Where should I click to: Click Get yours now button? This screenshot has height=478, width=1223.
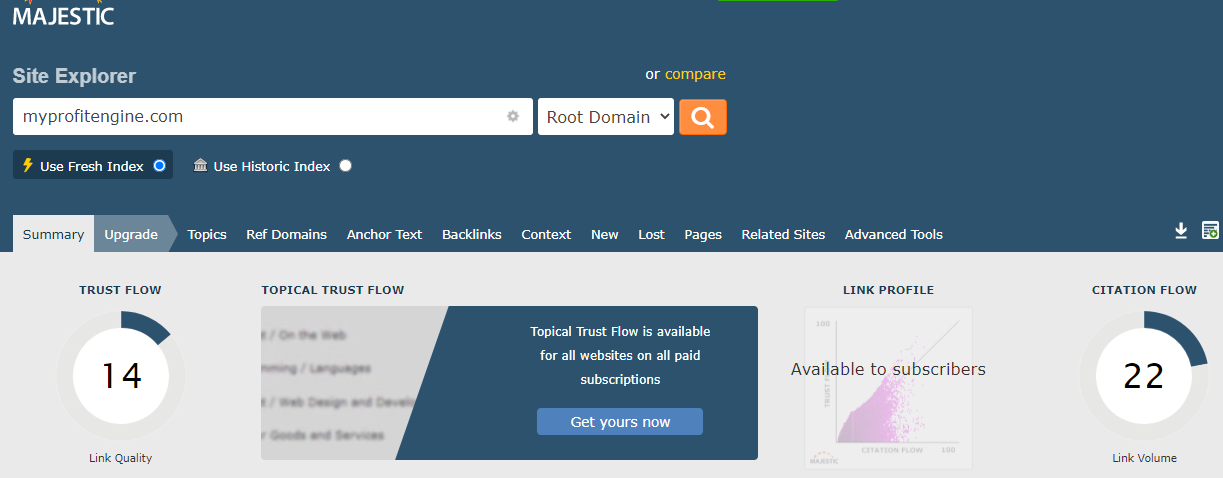click(x=620, y=422)
